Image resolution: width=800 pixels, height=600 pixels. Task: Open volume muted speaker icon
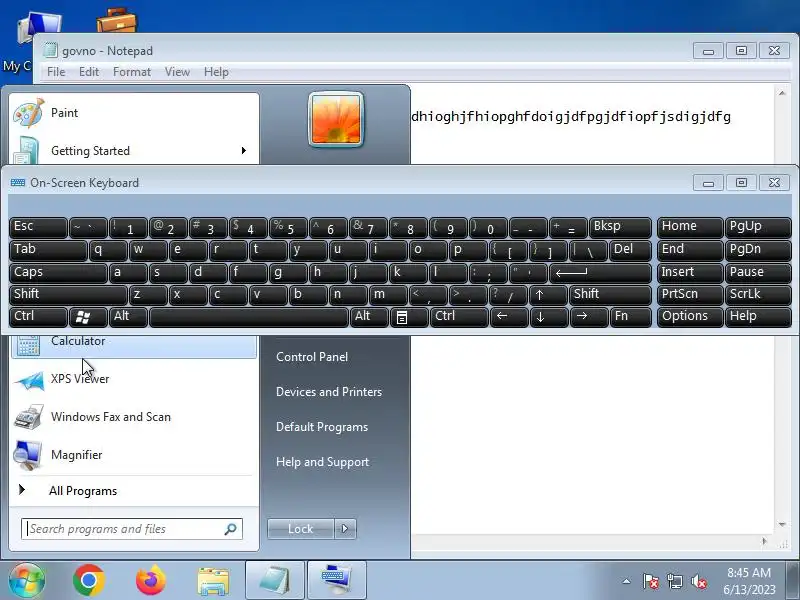[x=699, y=581]
